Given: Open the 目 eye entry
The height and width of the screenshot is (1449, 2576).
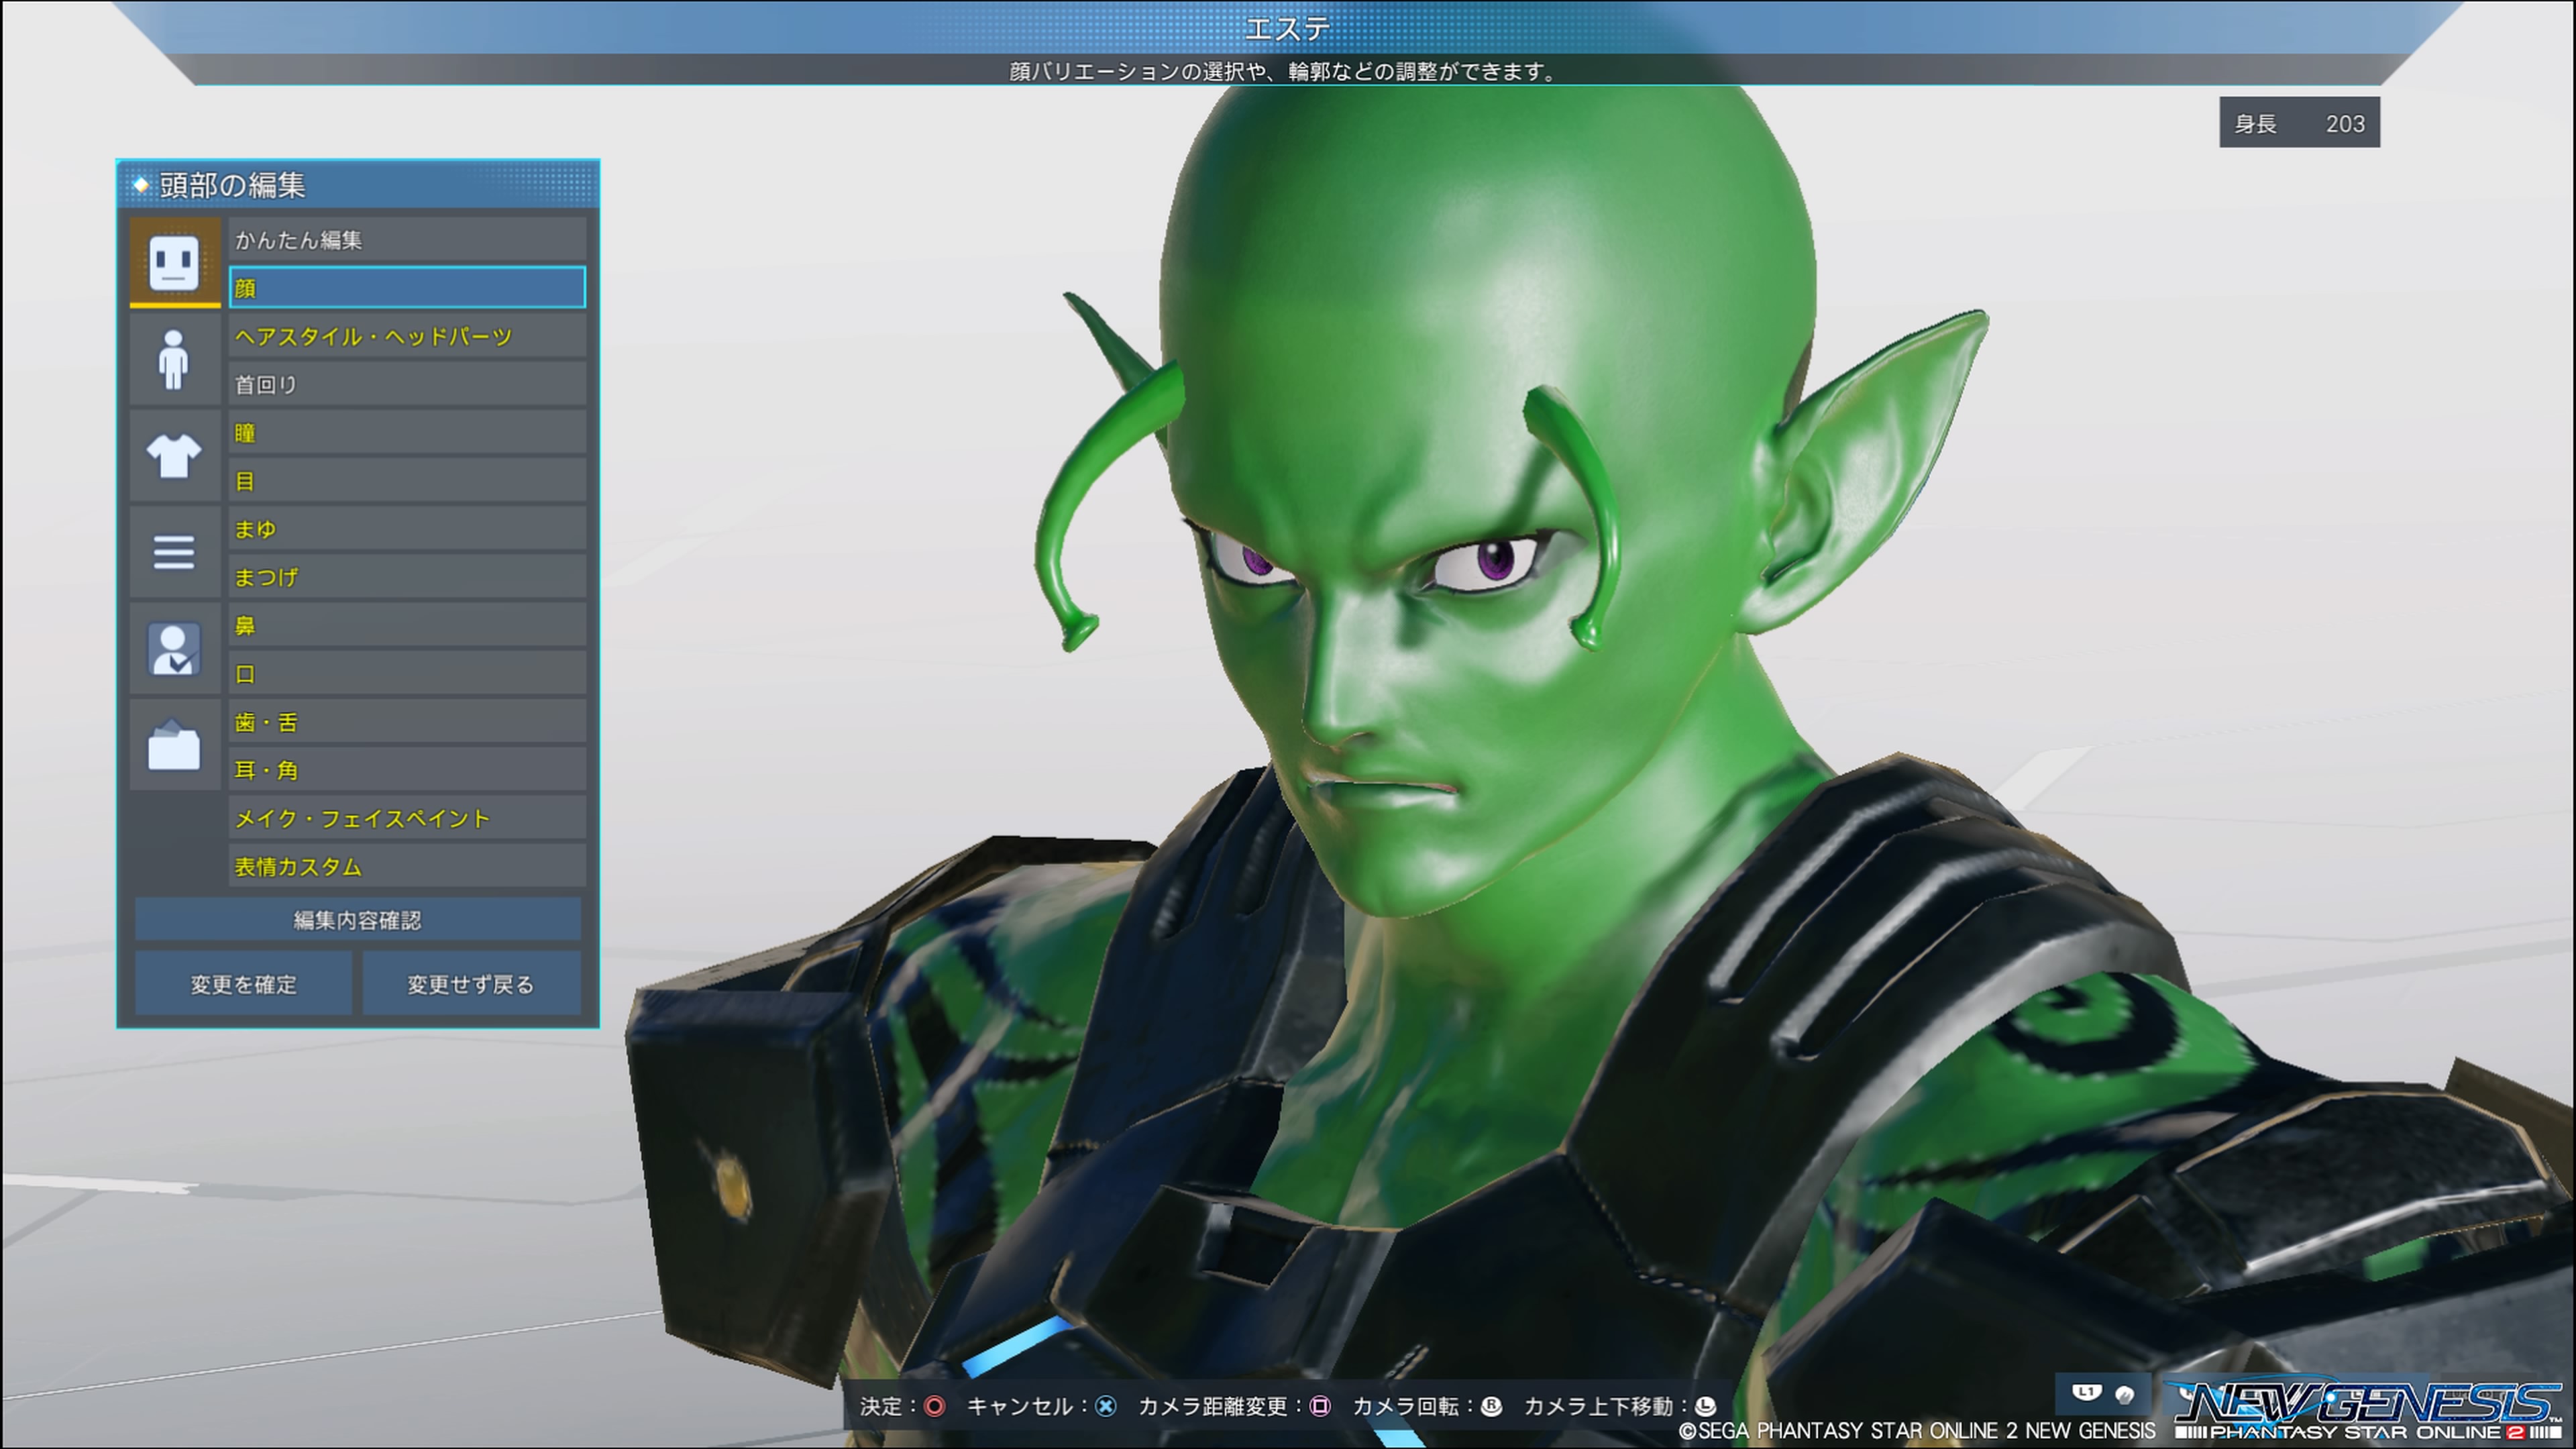Looking at the screenshot, I should (407, 481).
